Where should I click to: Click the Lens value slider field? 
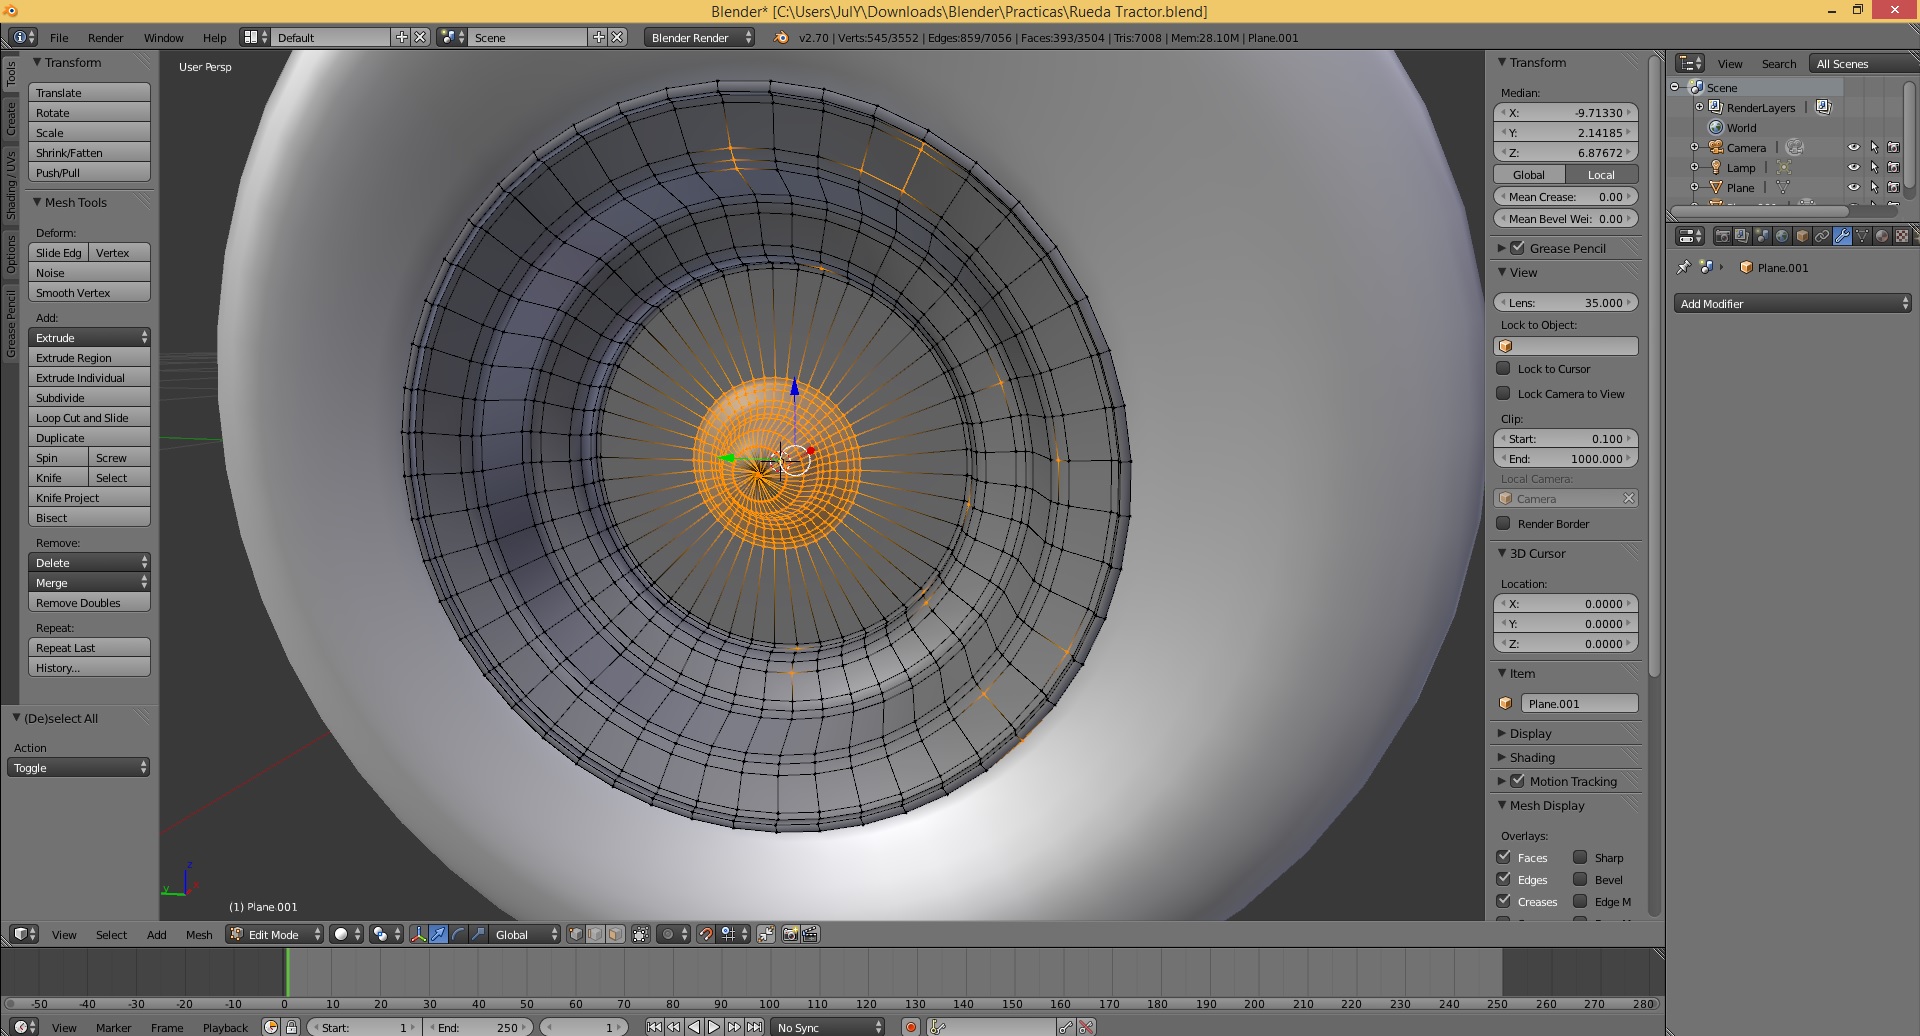[x=1565, y=302]
